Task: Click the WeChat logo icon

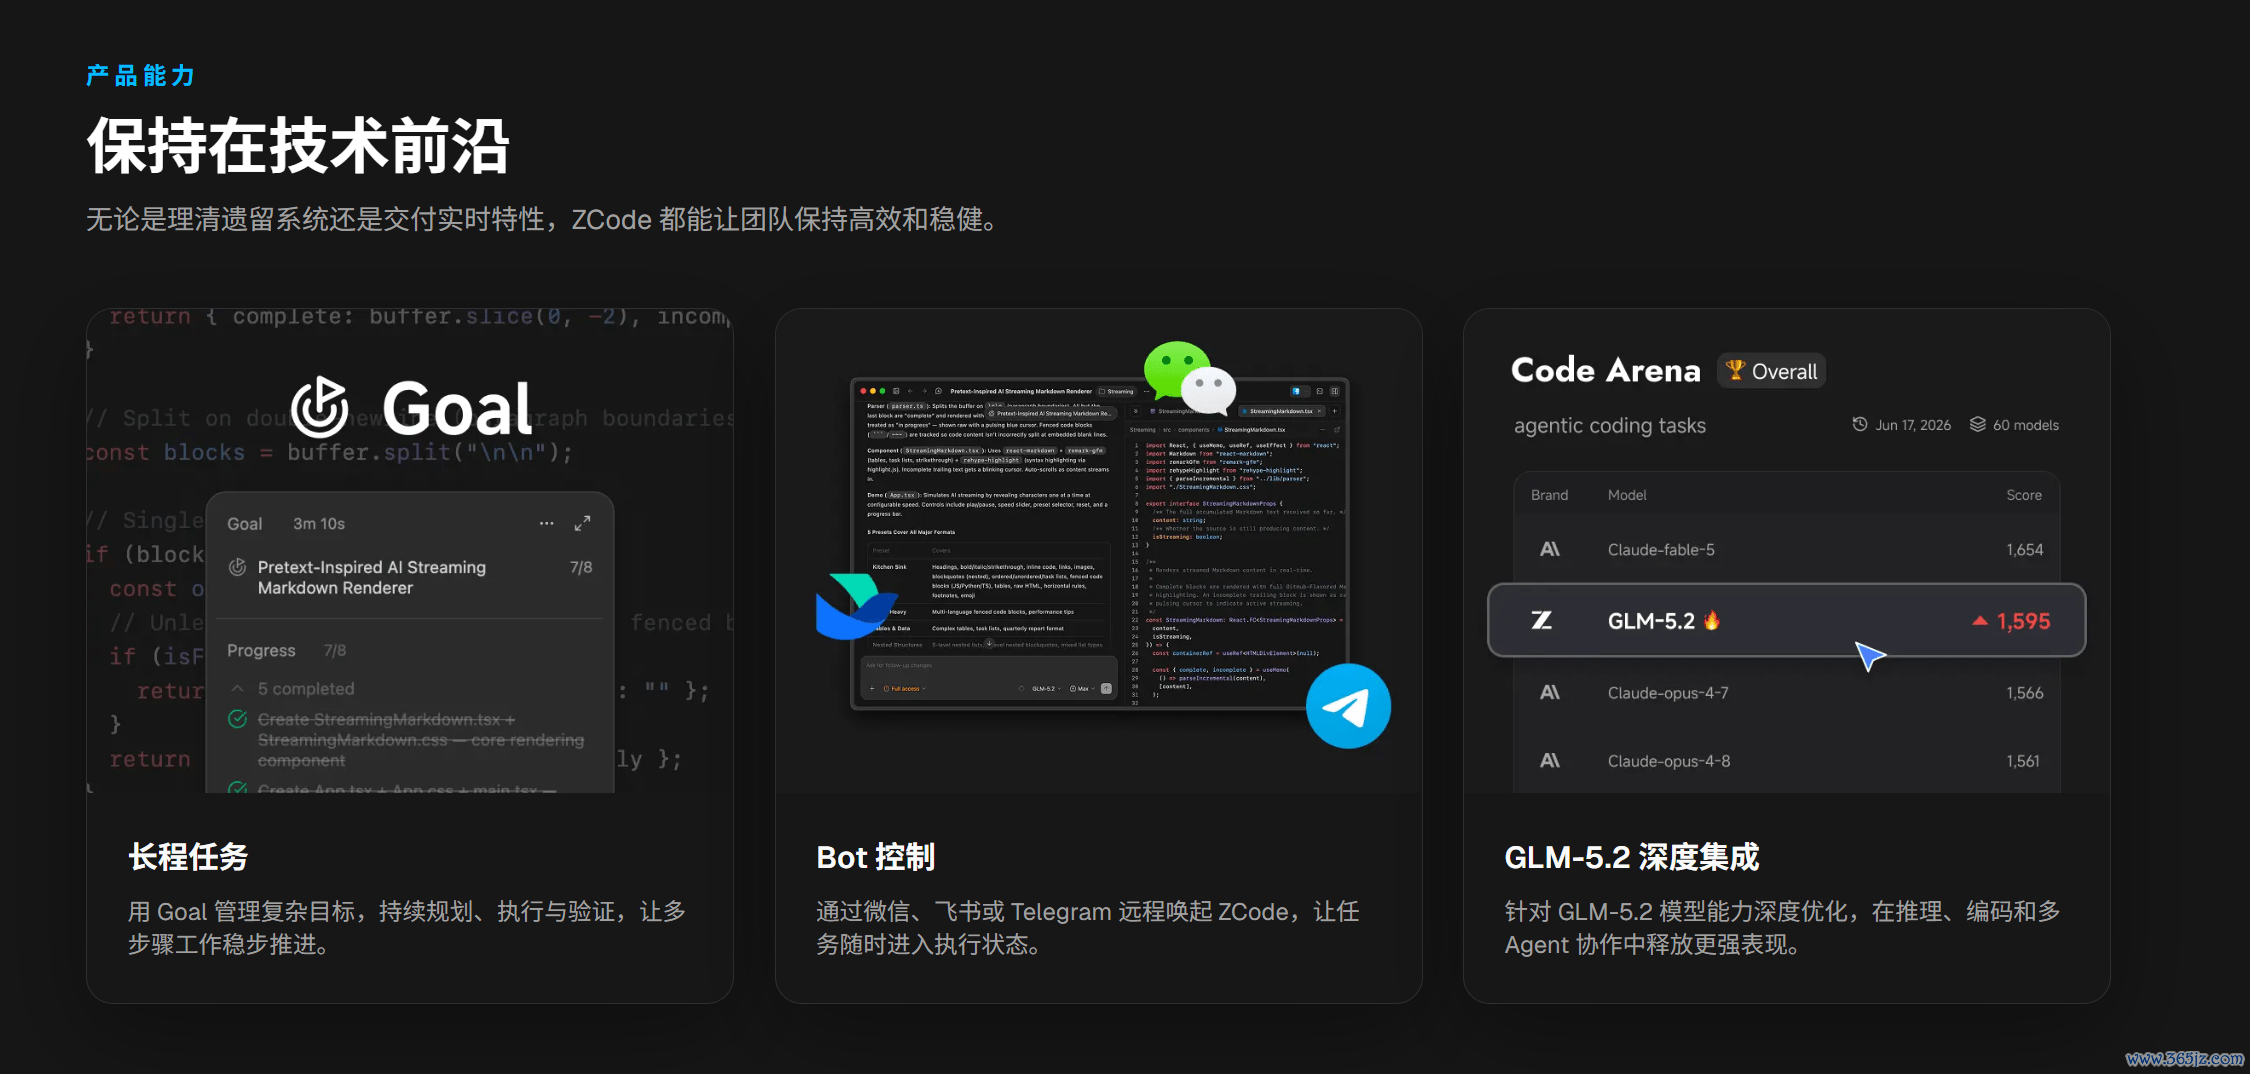Action: pos(1190,377)
